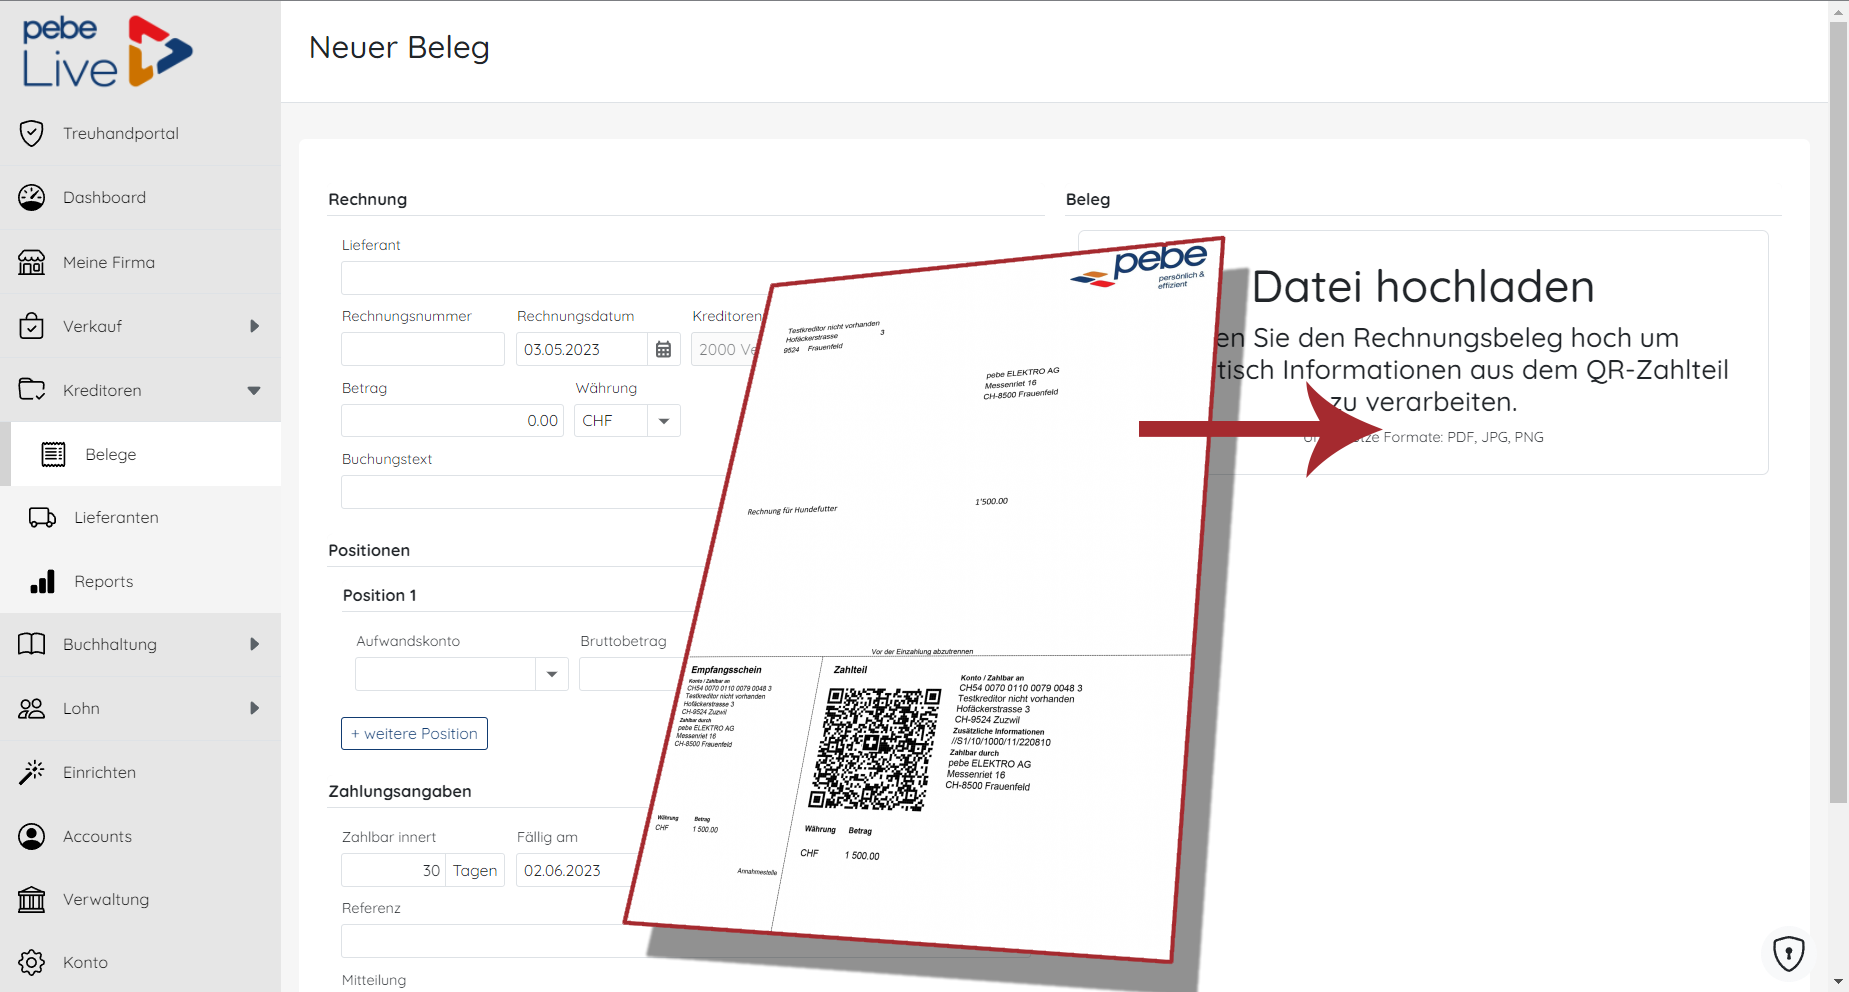Click the Verkauf shopping bag icon

tap(32, 326)
